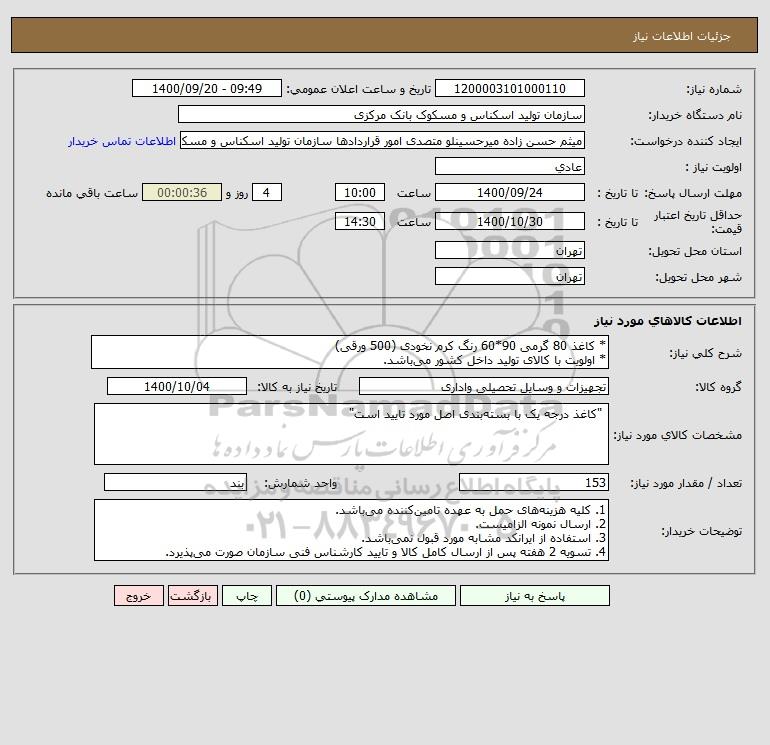Click the توضیحات خریدار label
The image size is (770, 745).
point(702,531)
